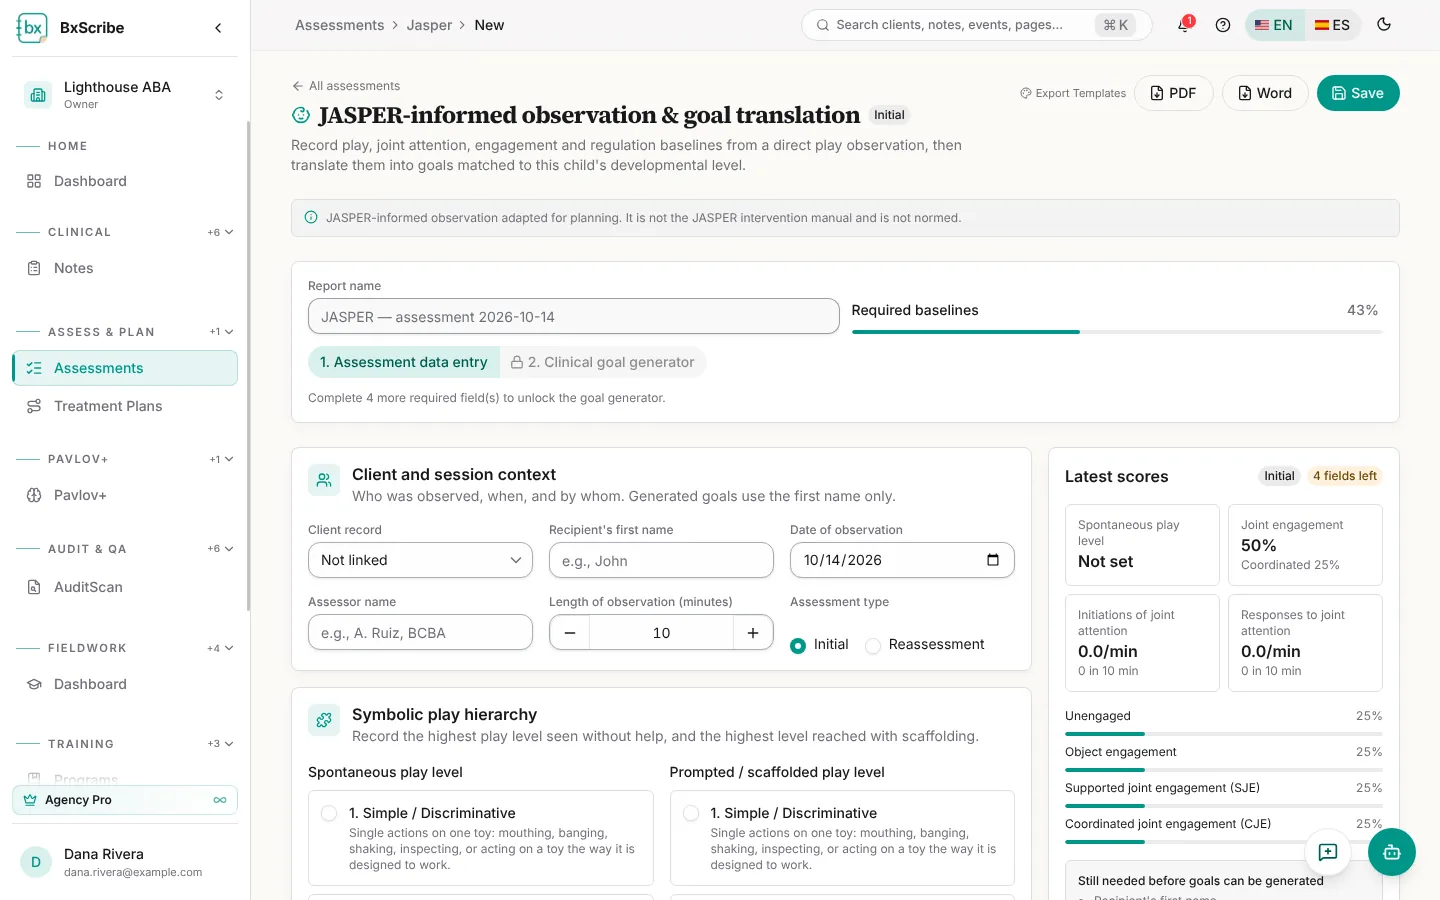Open the Home Dashboard item
This screenshot has height=900, width=1440.
125,181
